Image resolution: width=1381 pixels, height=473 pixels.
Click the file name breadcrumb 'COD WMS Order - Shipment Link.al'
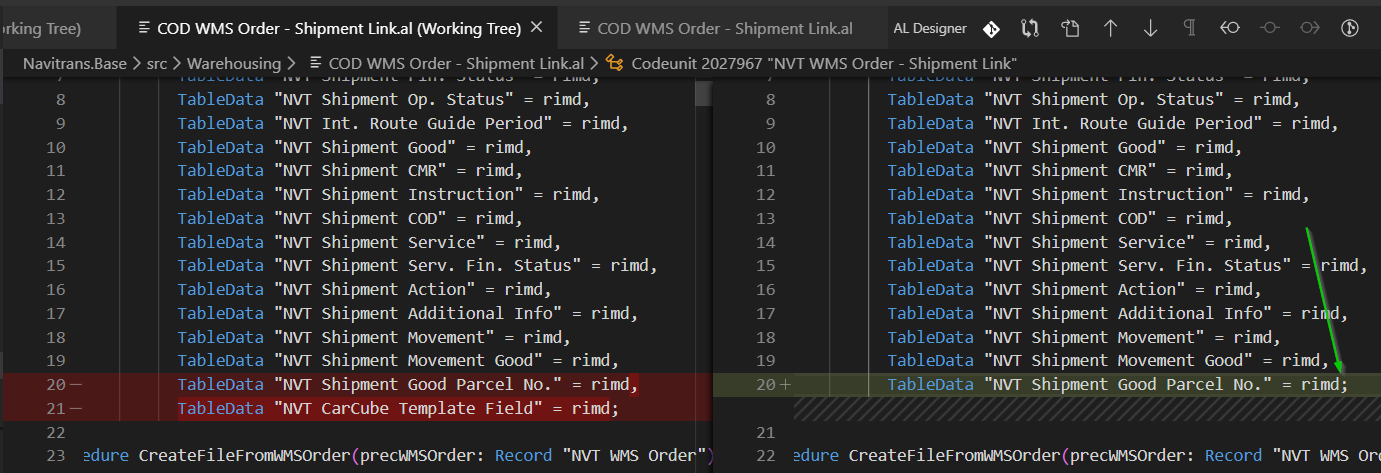point(456,63)
